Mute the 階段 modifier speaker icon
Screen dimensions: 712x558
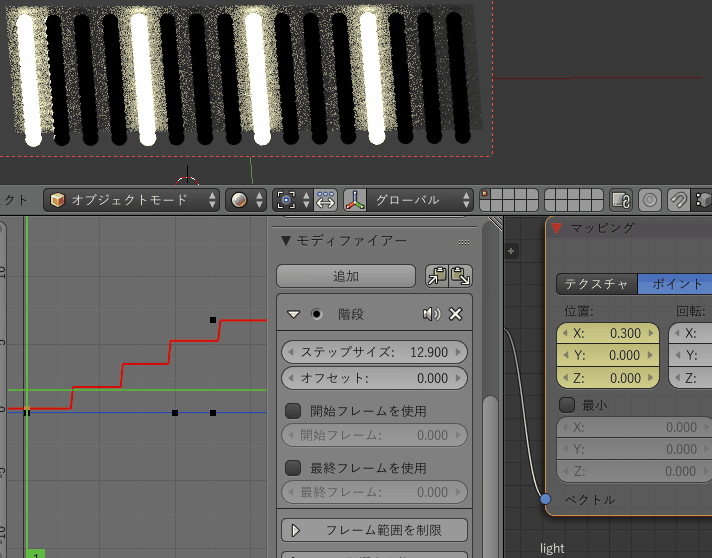(x=431, y=314)
